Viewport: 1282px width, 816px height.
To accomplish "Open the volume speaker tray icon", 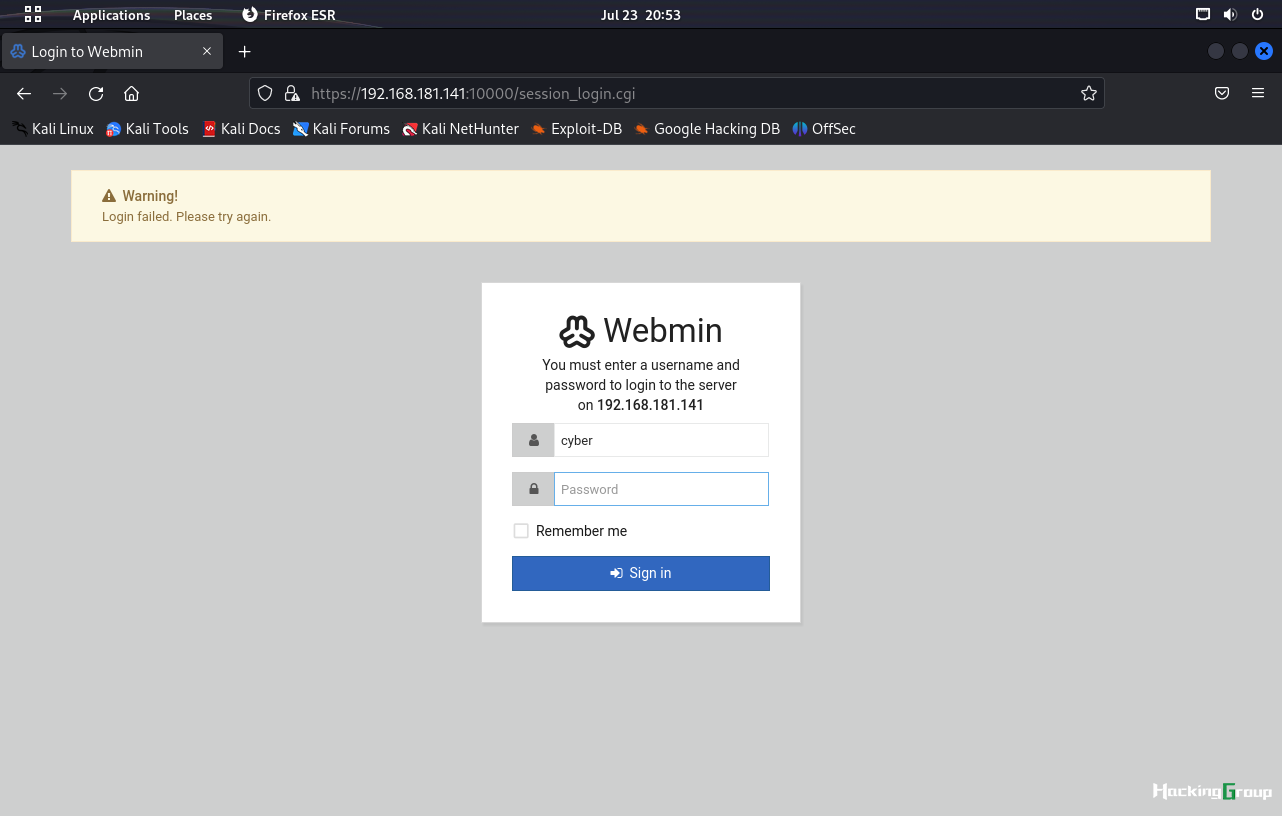I will point(1230,15).
